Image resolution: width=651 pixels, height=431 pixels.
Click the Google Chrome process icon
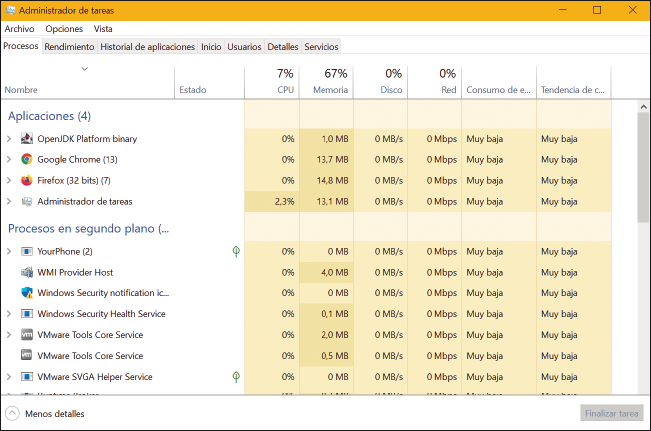pyautogui.click(x=27, y=159)
